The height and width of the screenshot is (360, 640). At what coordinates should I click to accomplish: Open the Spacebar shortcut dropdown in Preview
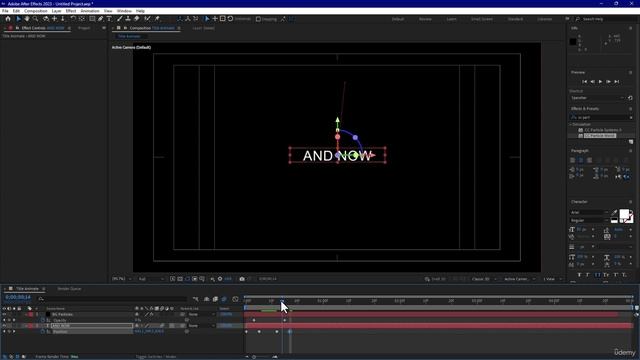598,98
